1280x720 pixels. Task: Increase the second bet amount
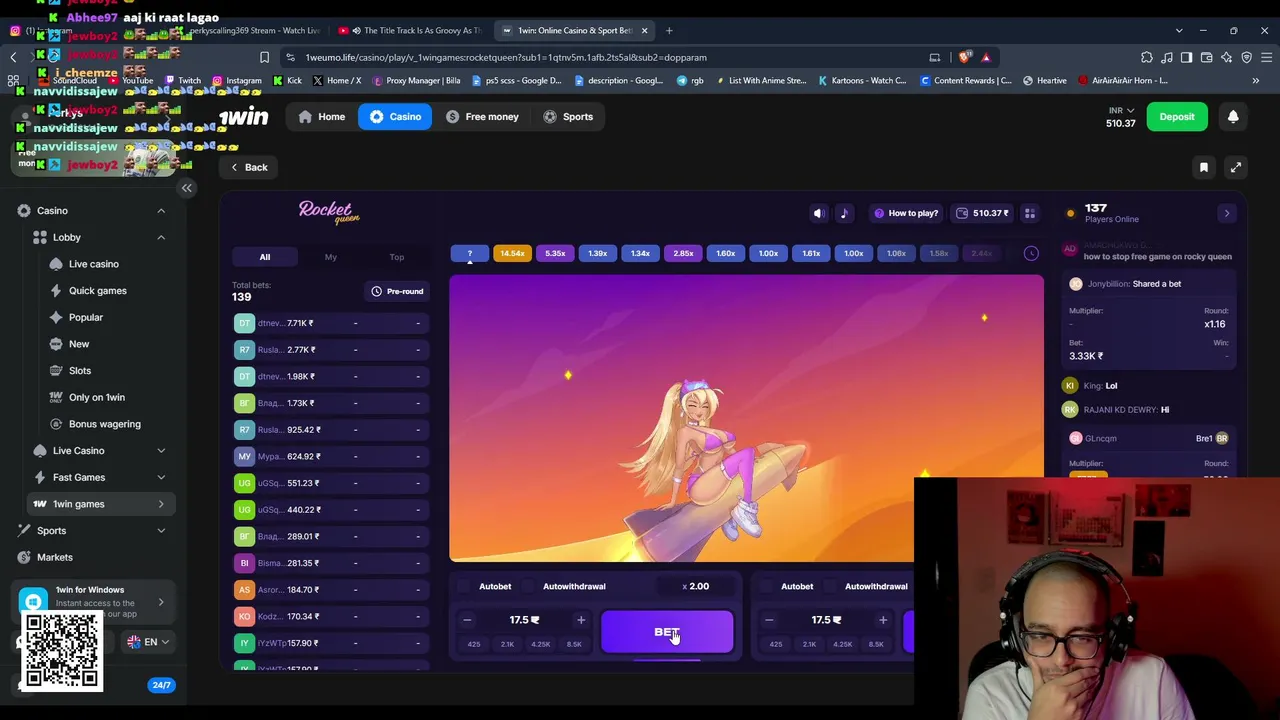pyautogui.click(x=883, y=620)
